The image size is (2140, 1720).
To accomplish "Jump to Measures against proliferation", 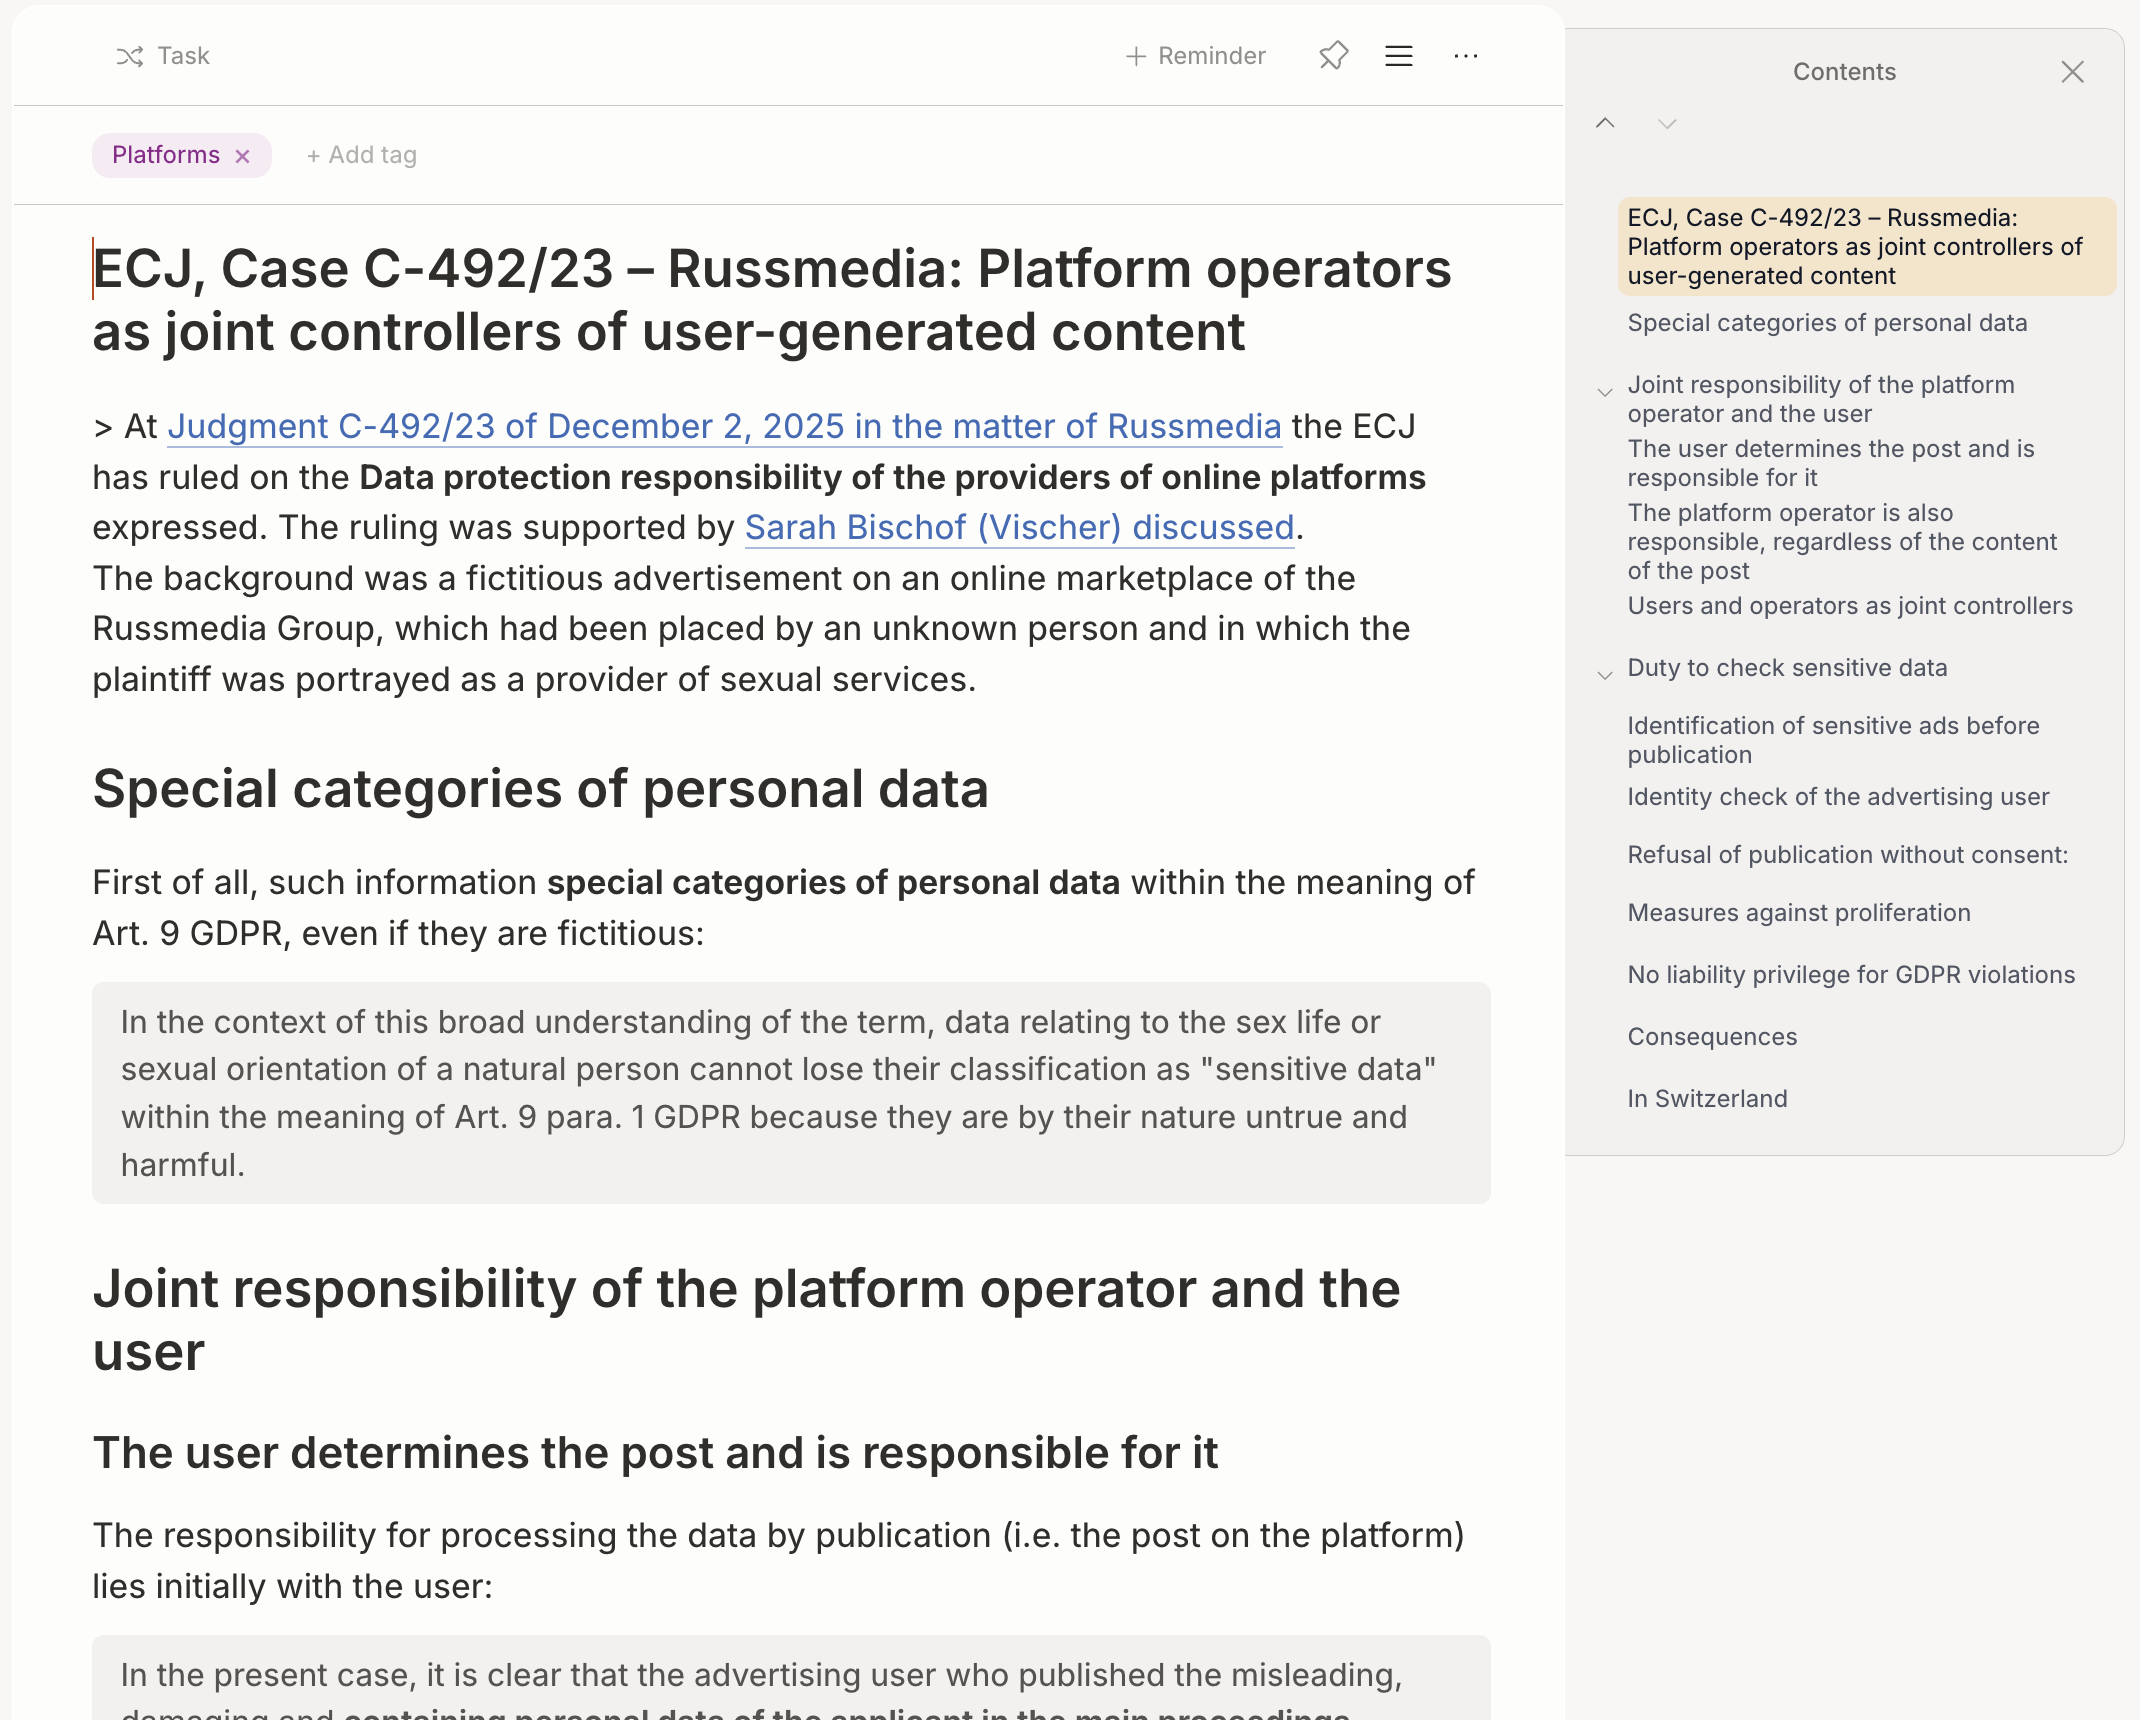I will pyautogui.click(x=1799, y=913).
